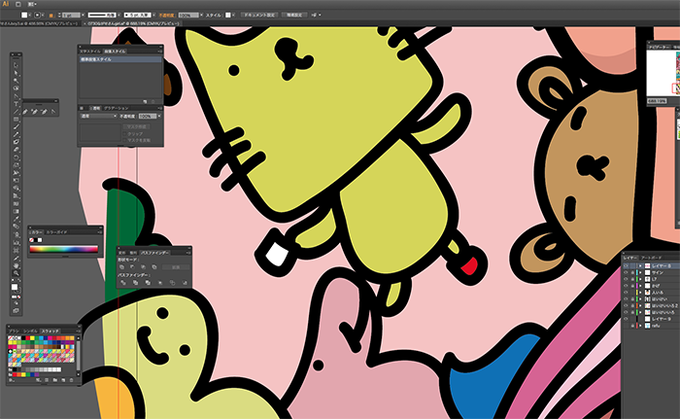Select the Selection tool in the toolbox
The width and height of the screenshot is (680, 419).
coord(16,65)
